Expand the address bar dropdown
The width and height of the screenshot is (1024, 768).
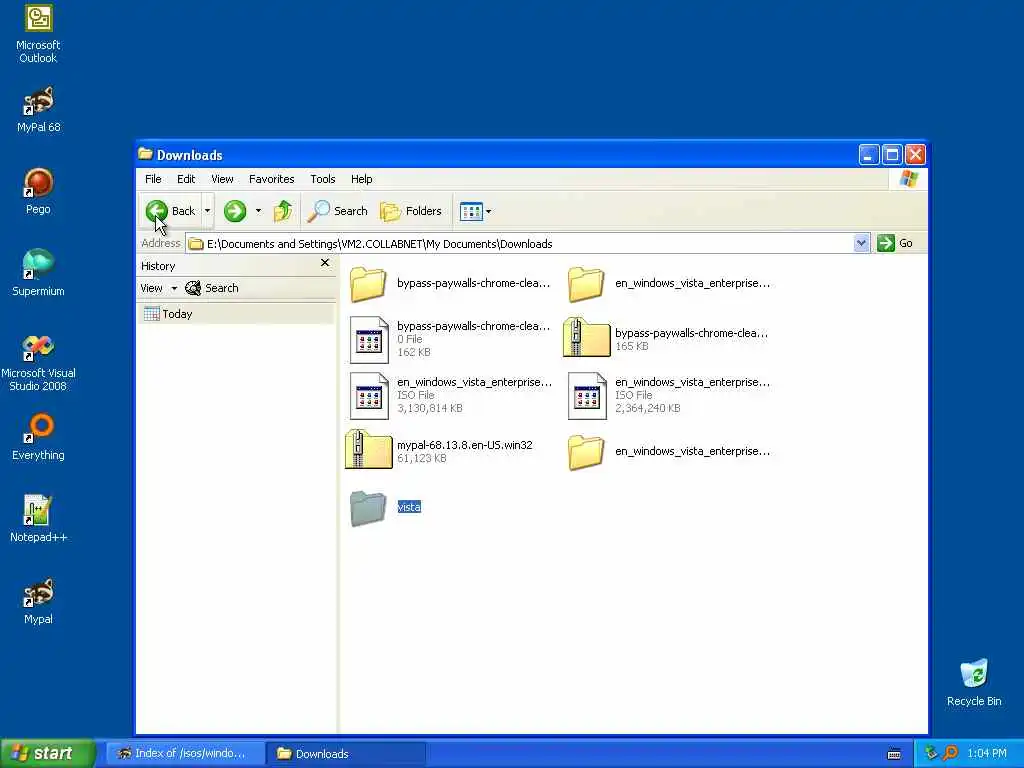[861, 243]
